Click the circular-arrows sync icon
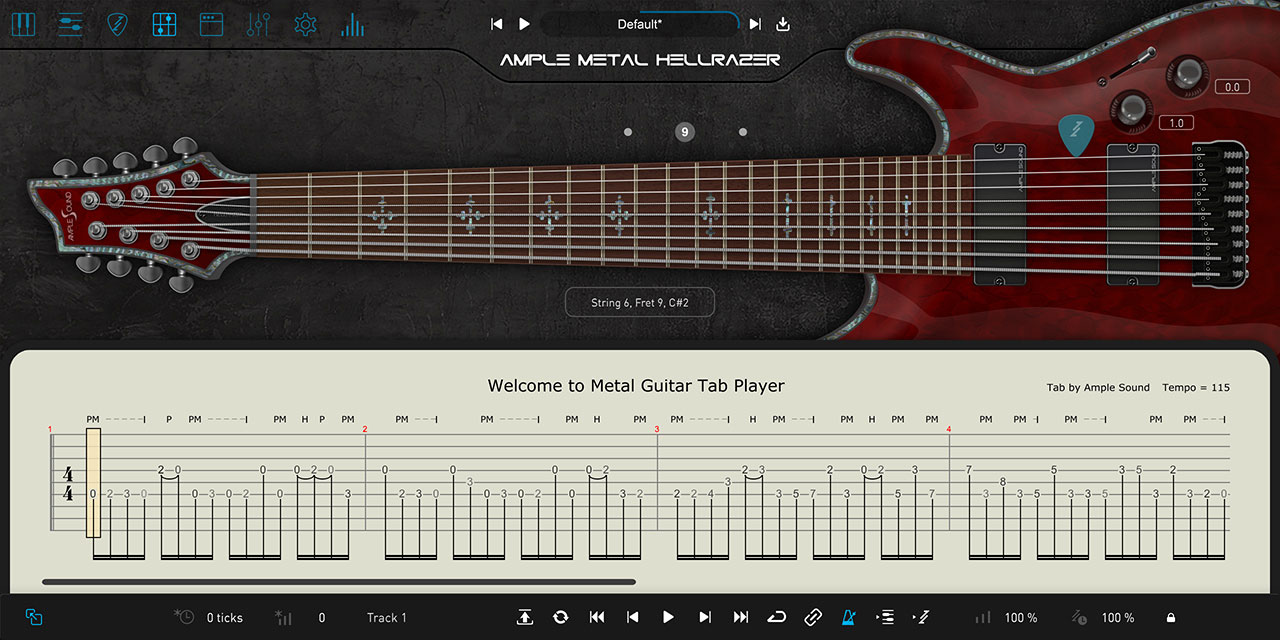1280x640 pixels. 561,618
